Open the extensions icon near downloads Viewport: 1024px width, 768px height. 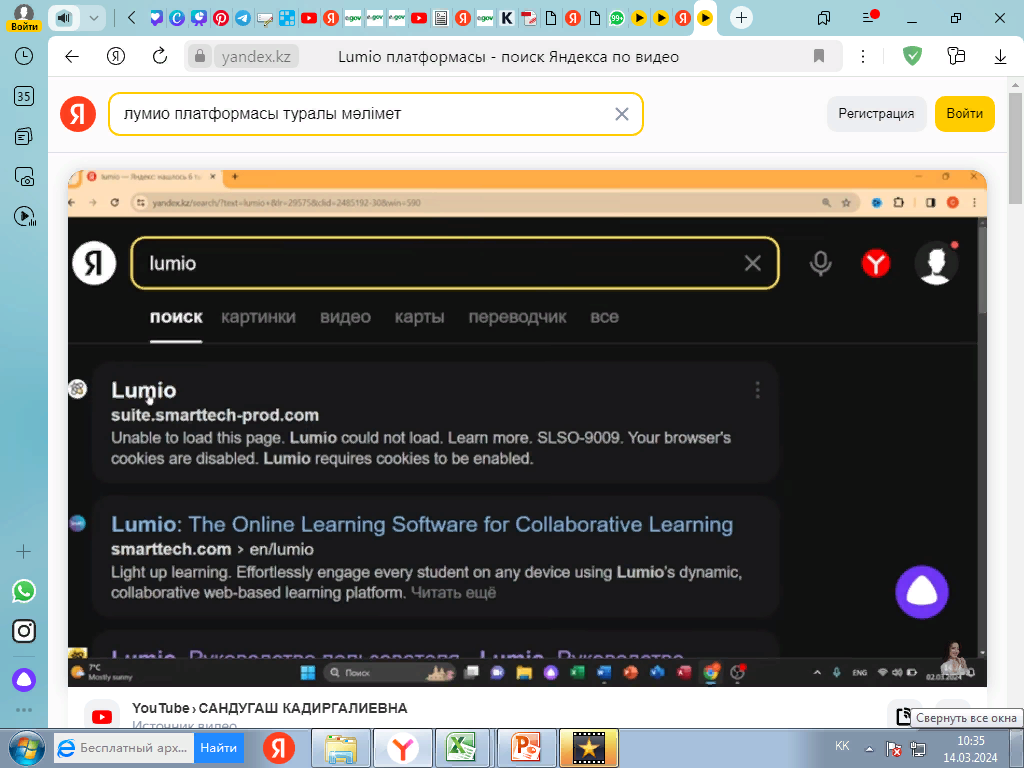pos(956,57)
